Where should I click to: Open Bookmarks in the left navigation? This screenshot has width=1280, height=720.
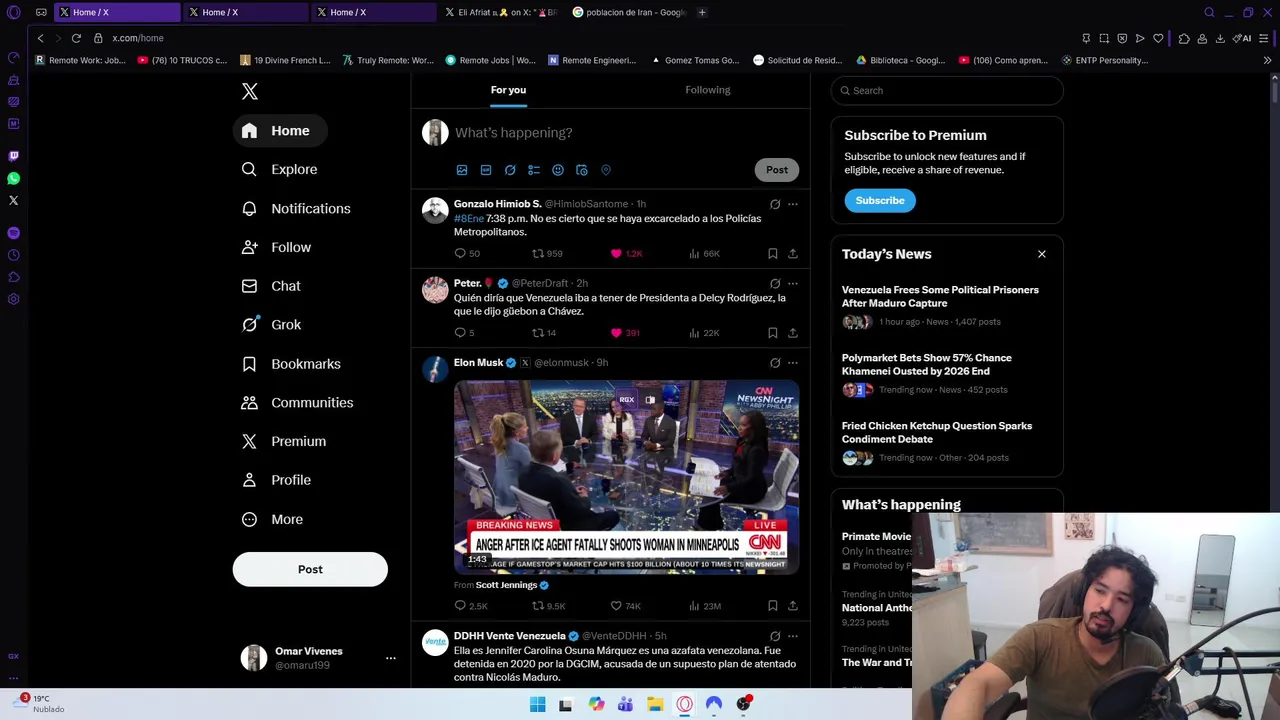coord(291,364)
